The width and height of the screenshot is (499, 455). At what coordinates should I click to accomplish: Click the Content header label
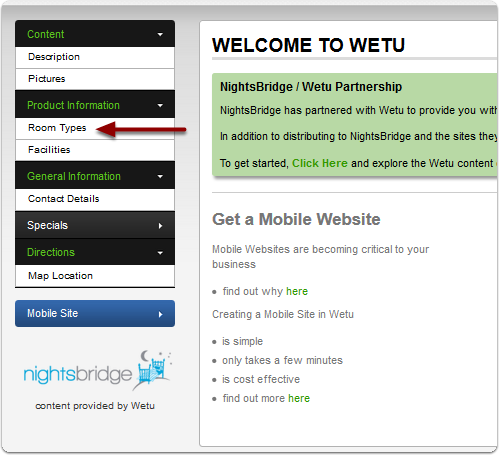pyautogui.click(x=46, y=34)
